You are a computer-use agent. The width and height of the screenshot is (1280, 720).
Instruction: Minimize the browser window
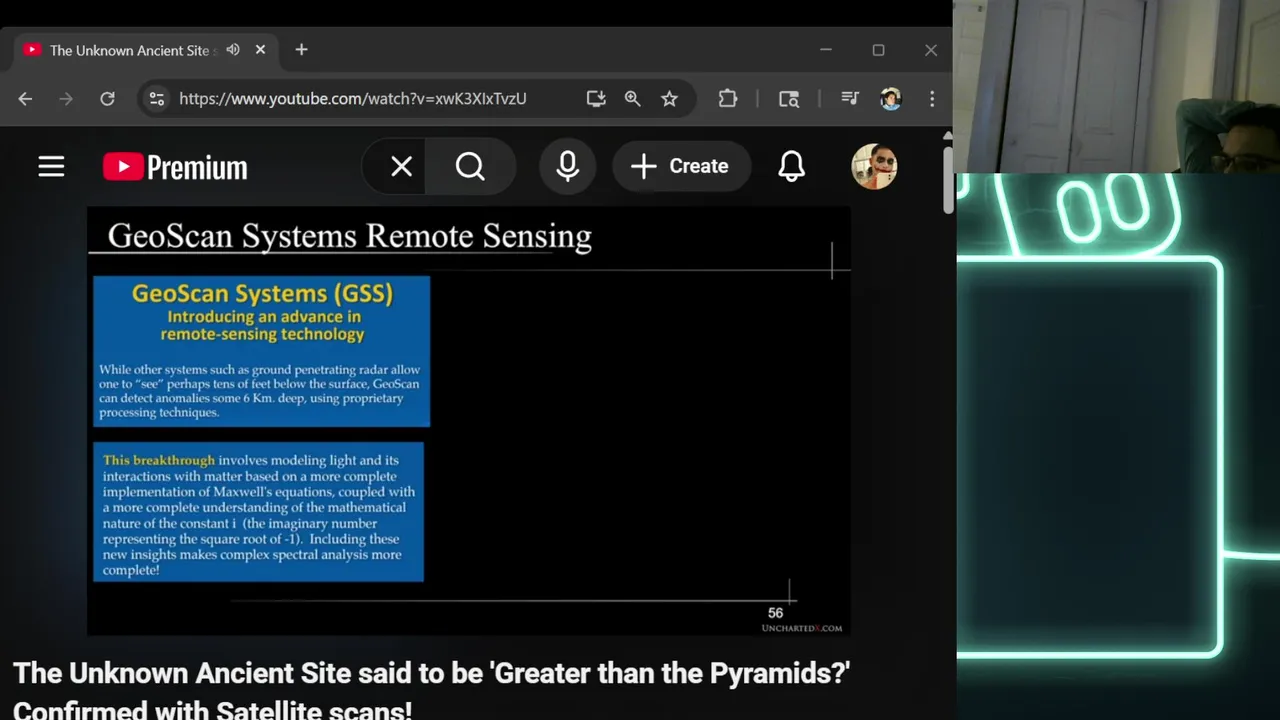click(x=826, y=50)
